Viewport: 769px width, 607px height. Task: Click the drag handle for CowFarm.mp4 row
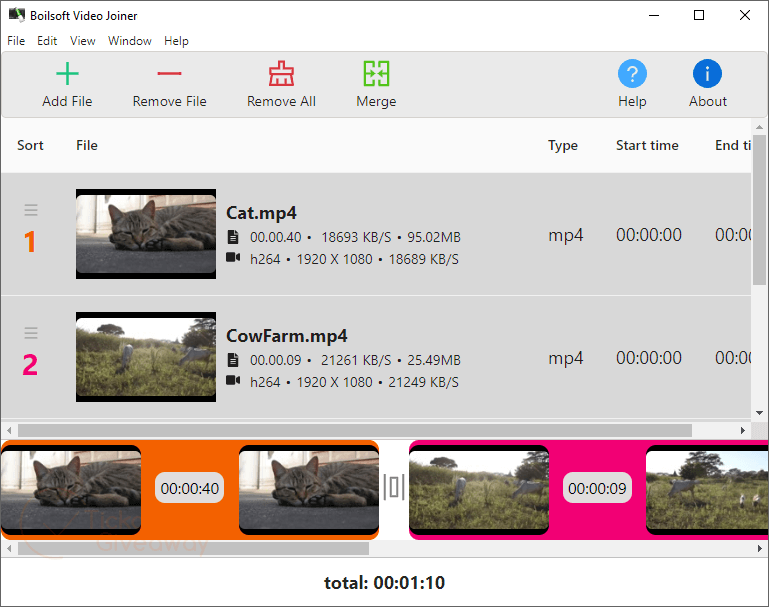pos(31,333)
